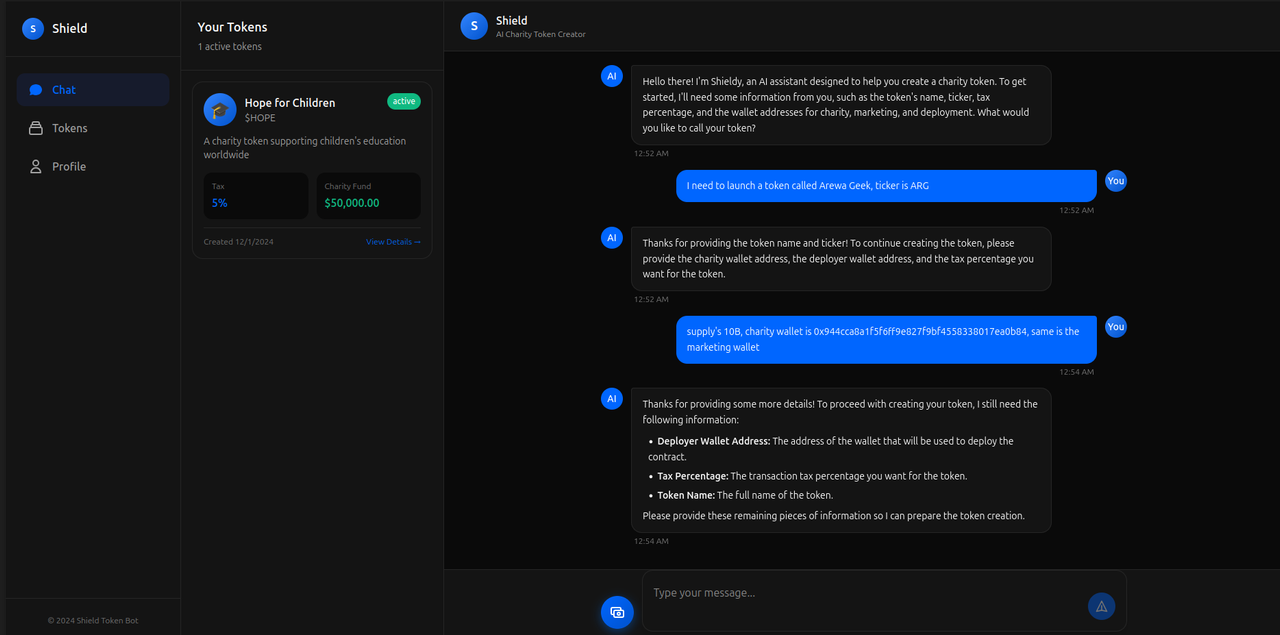Click the AI Charity Token Creator subtitle
This screenshot has height=635, width=1280.
[x=541, y=35]
